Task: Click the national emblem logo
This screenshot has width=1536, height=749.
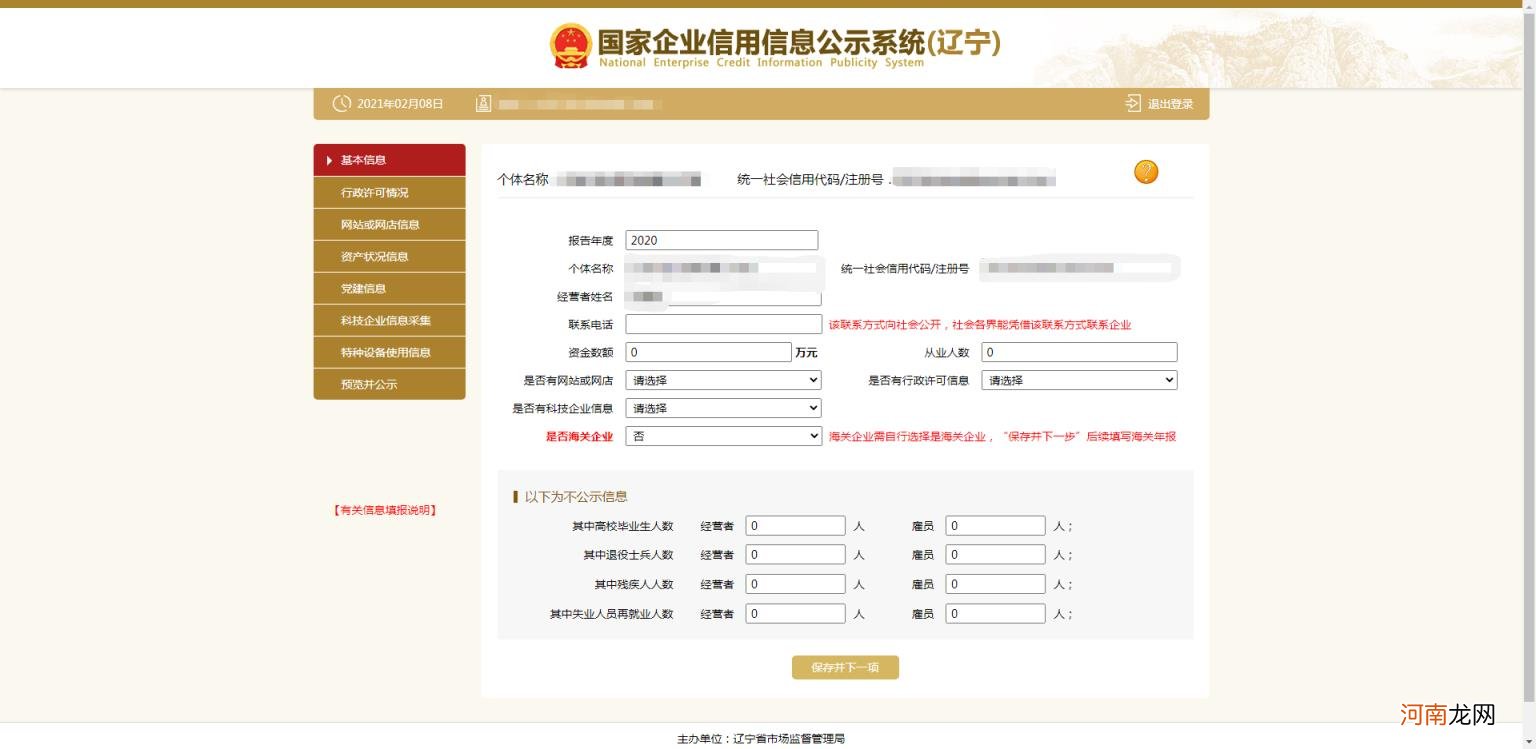Action: tap(571, 46)
